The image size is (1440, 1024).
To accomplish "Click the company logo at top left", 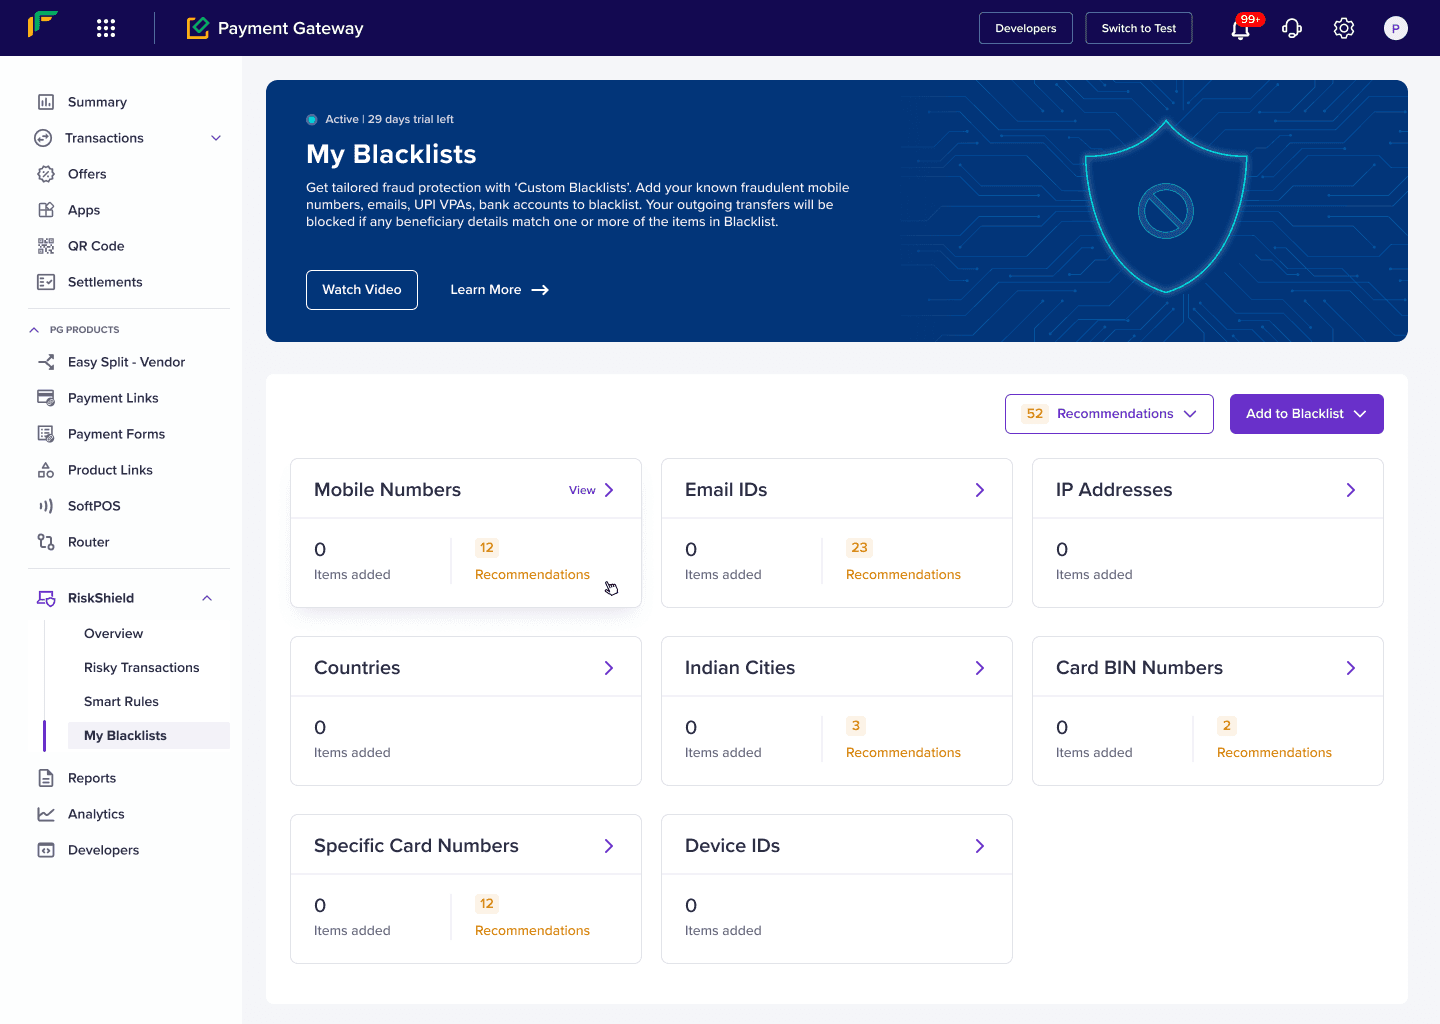I will tap(42, 24).
